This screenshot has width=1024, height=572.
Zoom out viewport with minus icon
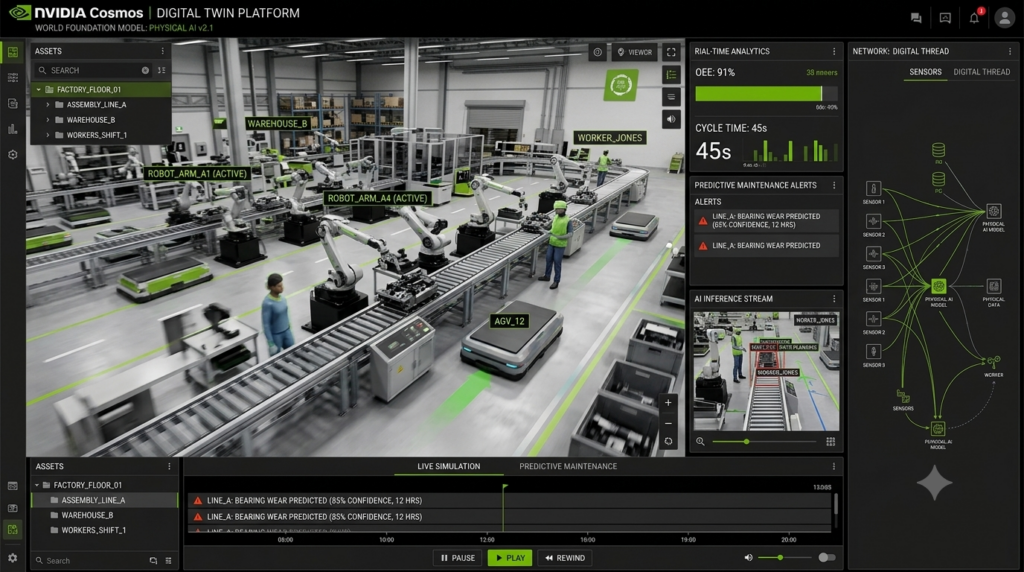pos(668,423)
